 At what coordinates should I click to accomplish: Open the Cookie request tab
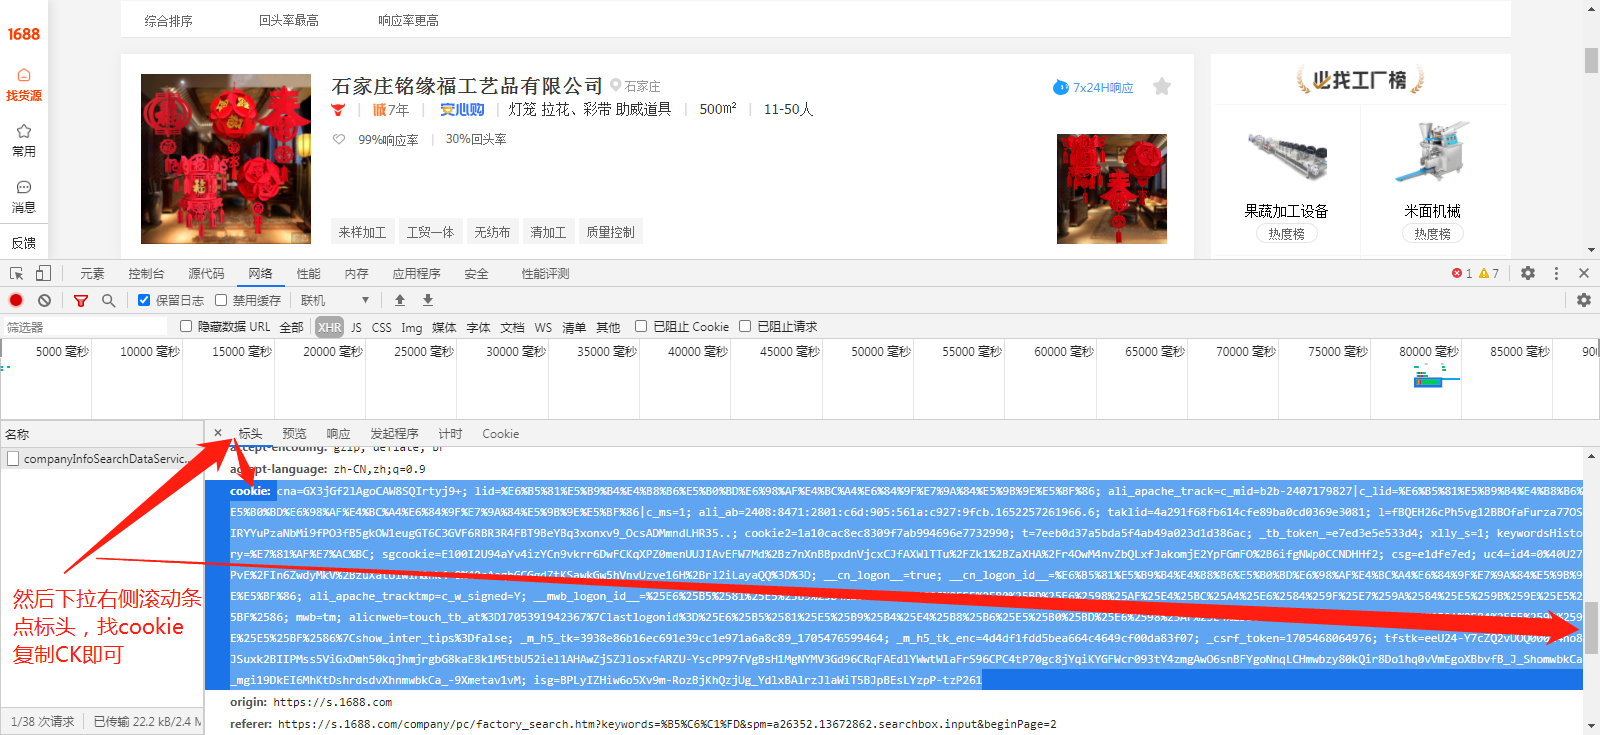tap(500, 434)
